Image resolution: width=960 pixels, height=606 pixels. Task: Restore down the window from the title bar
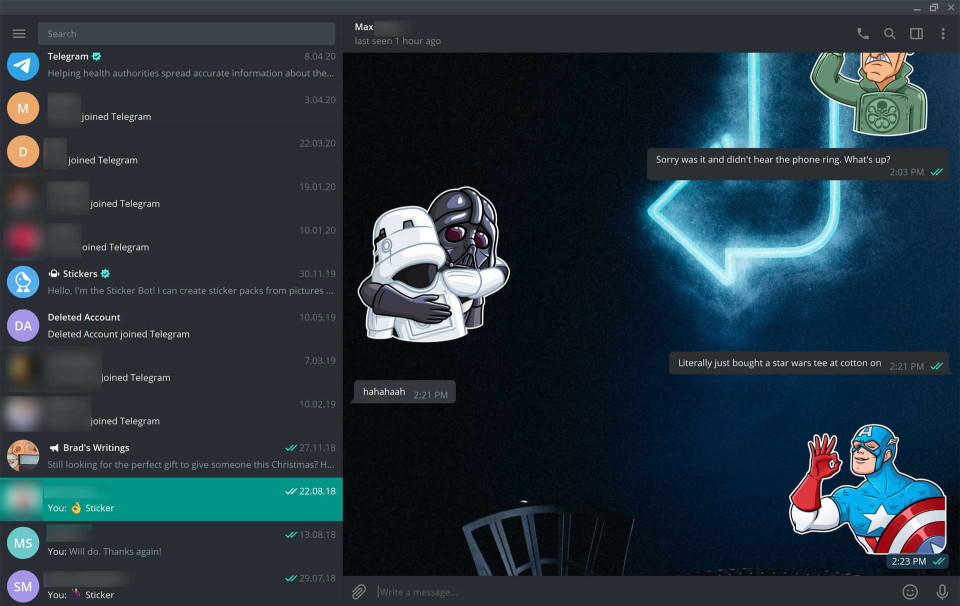pyautogui.click(x=933, y=7)
